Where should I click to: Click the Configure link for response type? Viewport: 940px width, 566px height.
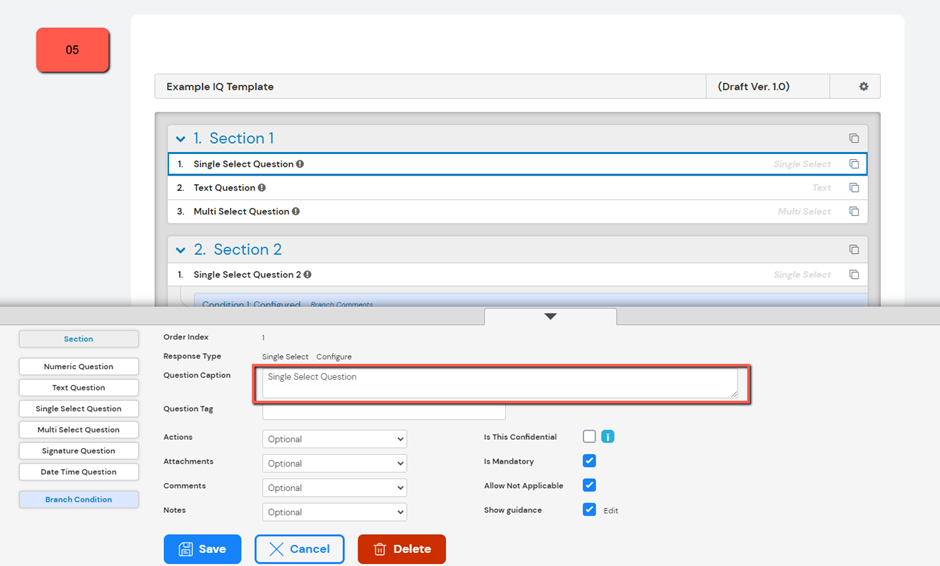point(334,357)
